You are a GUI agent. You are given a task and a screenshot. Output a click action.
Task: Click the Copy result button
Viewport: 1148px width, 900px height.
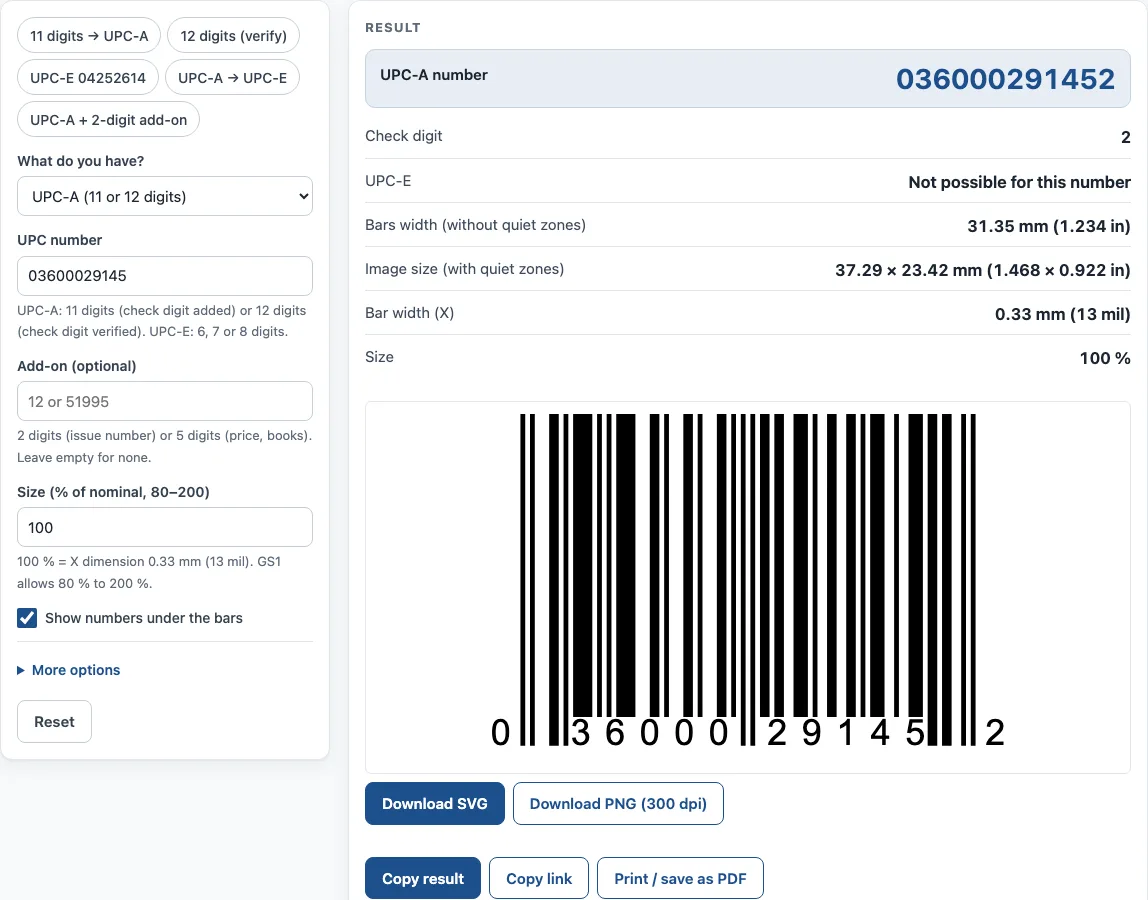(423, 878)
